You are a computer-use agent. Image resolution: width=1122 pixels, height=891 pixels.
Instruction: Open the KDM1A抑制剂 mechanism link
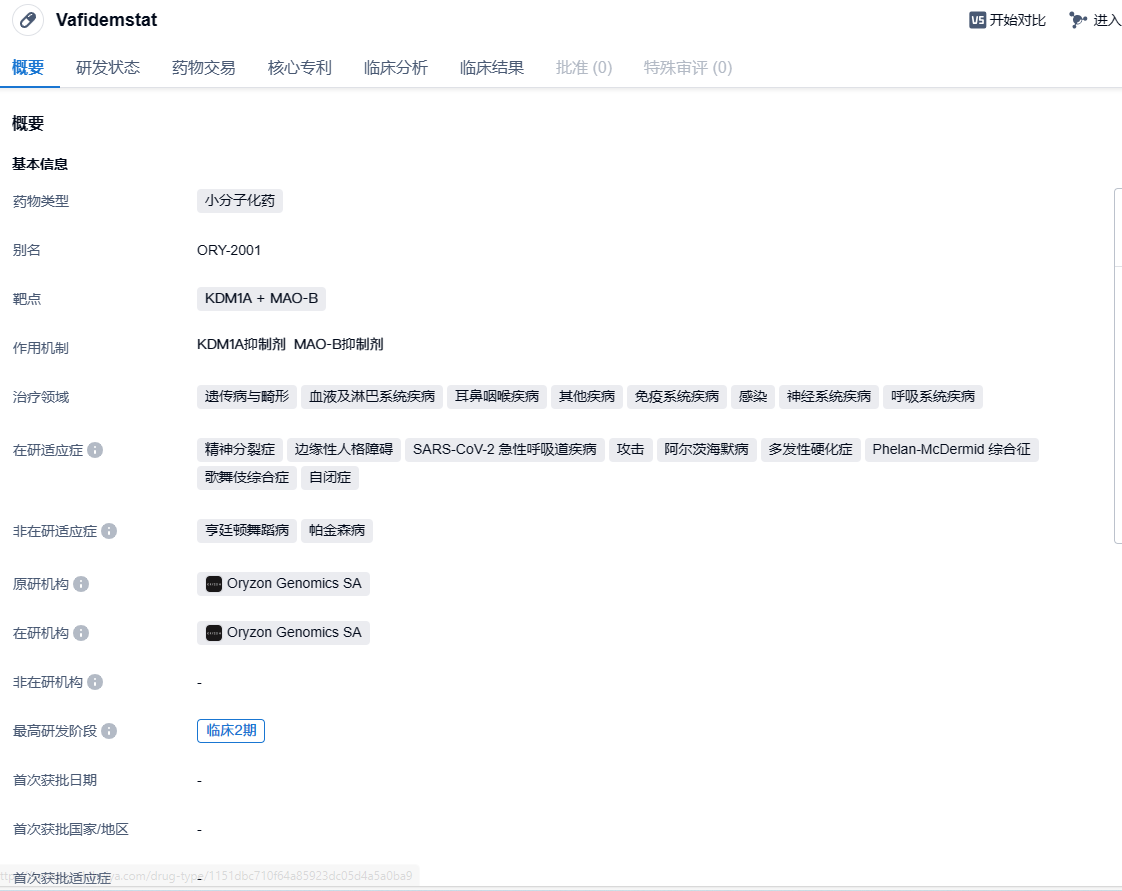(241, 345)
